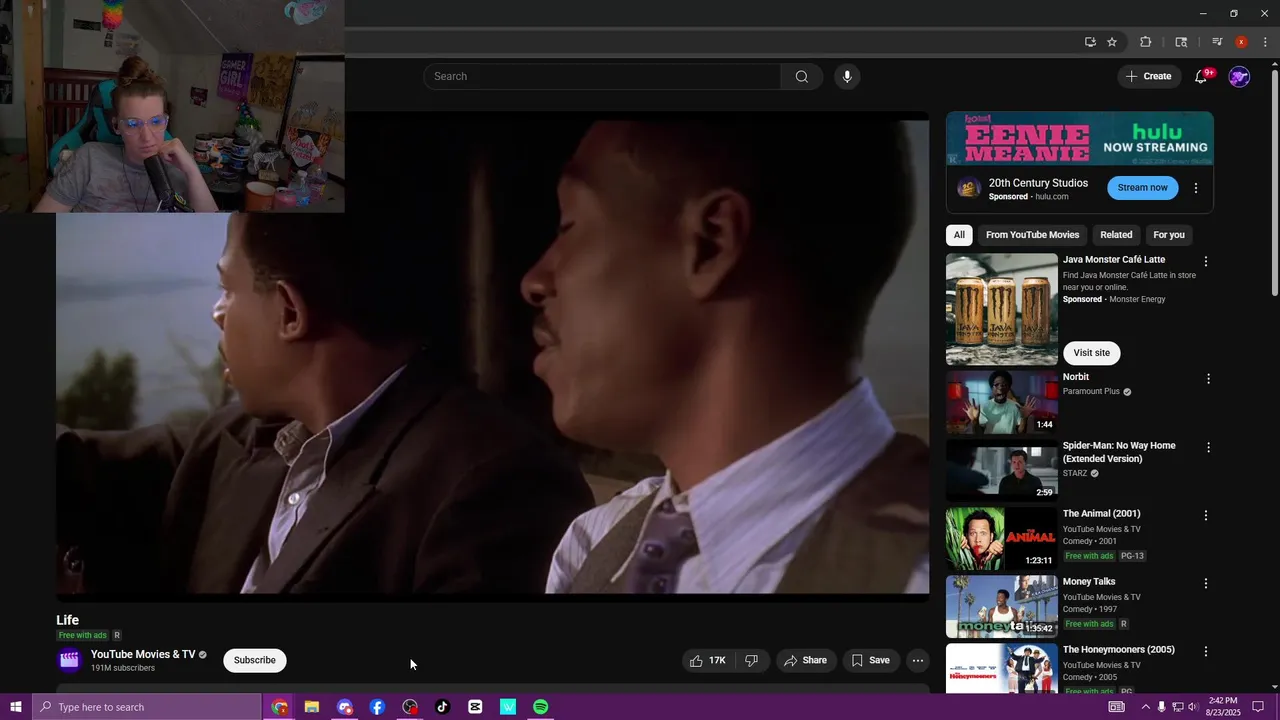Open the three-dot menu for Spider-Man: No Way Home
The height and width of the screenshot is (720, 1280).
[1208, 447]
